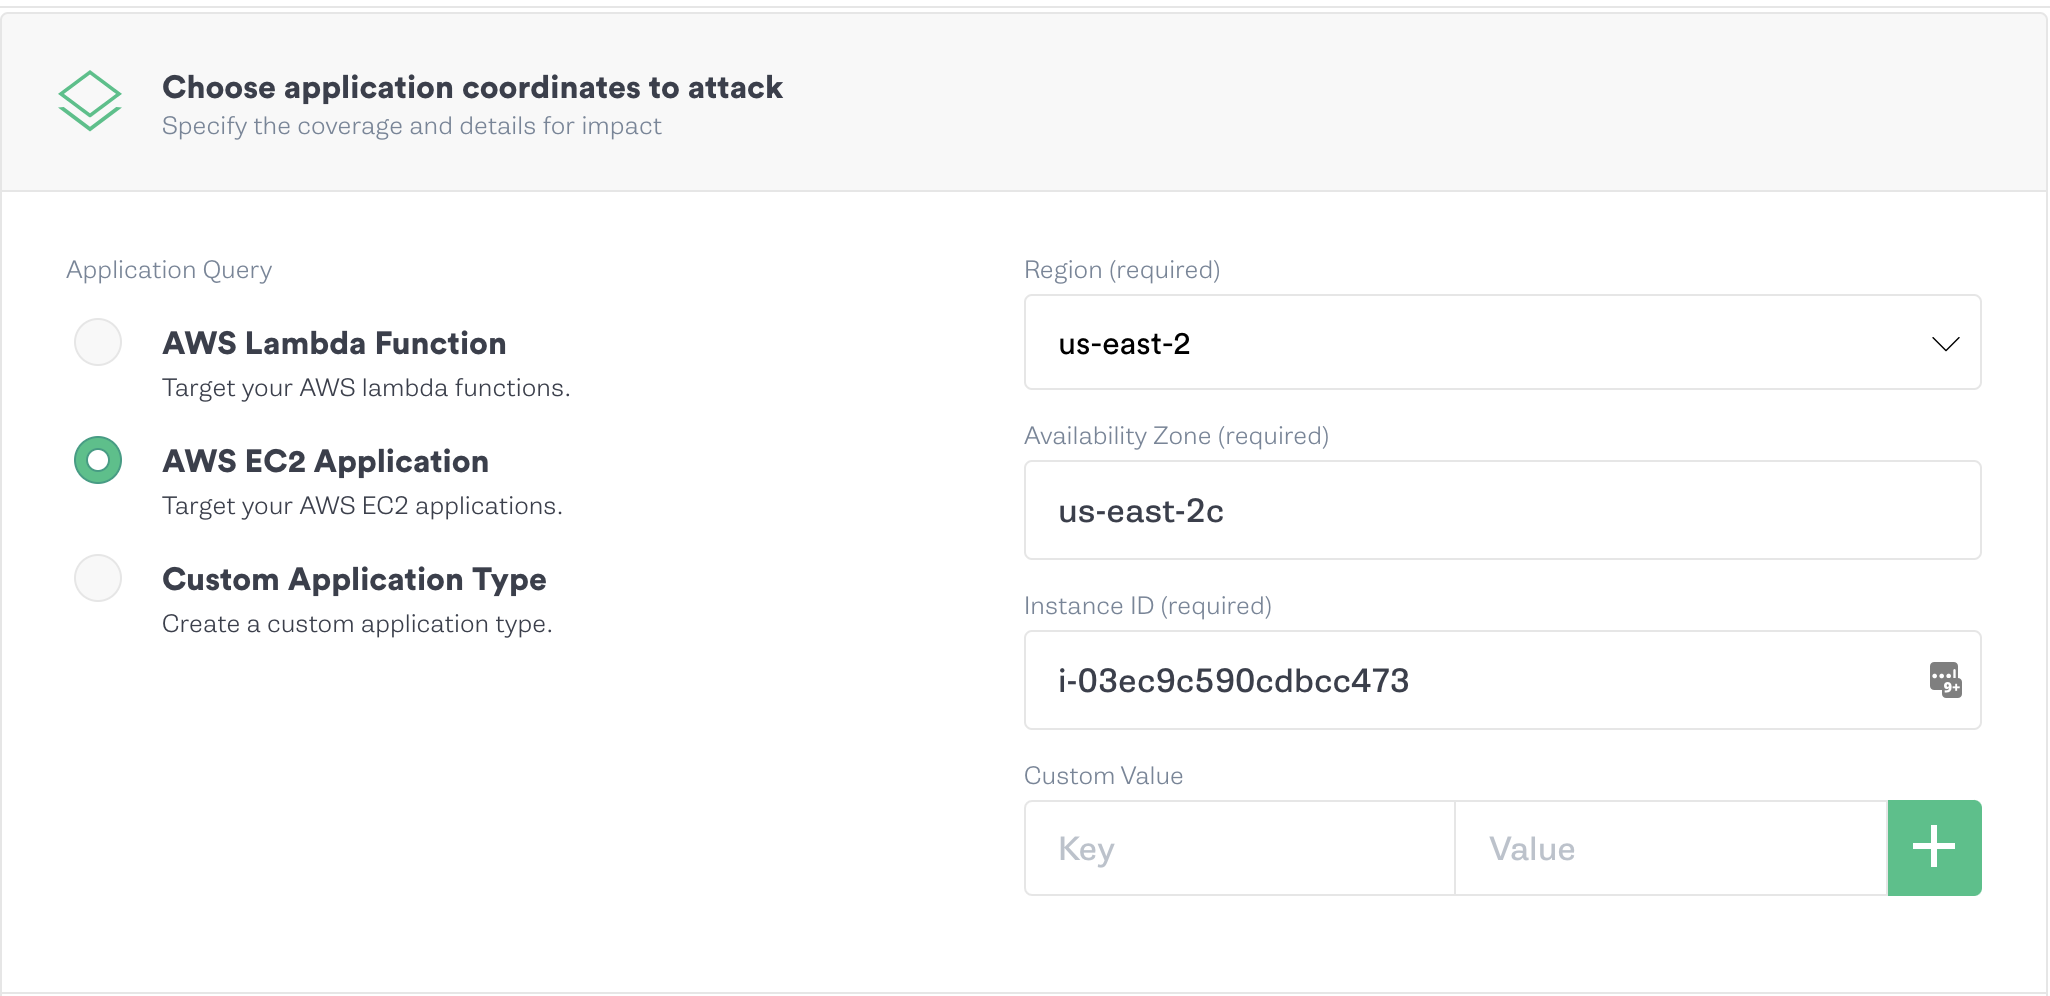Click the 'Region (required)' label

coord(1122,270)
